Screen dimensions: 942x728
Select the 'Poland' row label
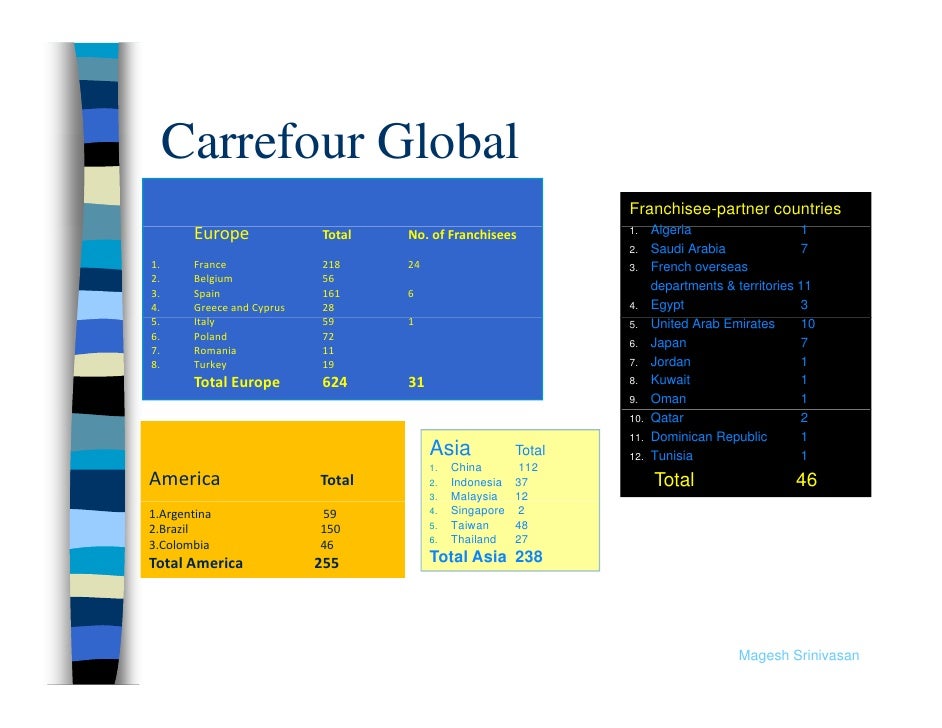(x=210, y=337)
